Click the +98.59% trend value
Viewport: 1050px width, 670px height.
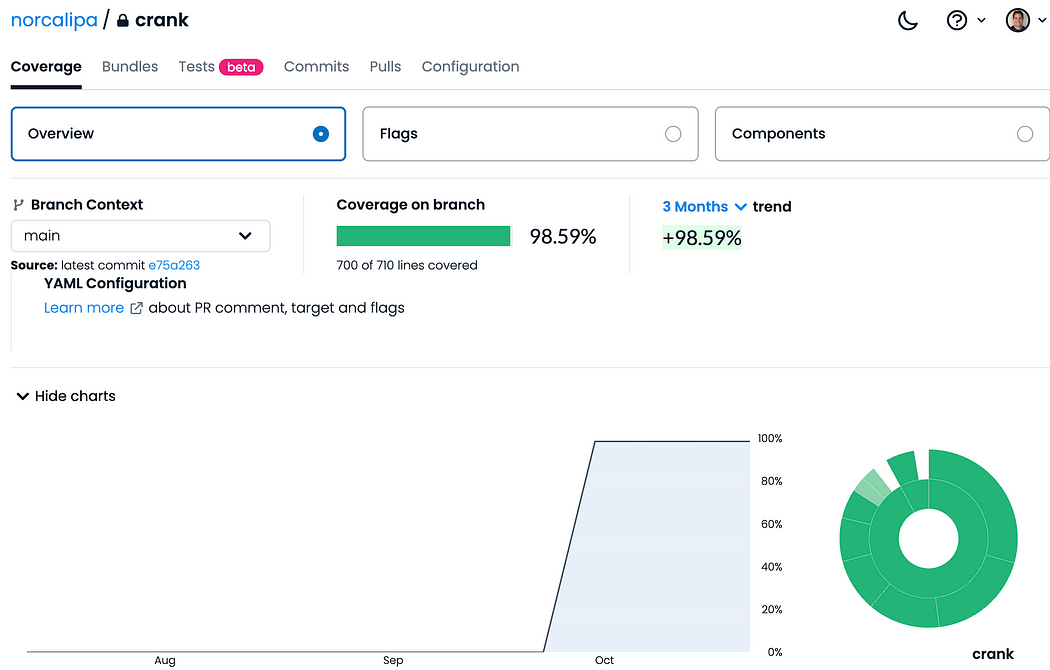[x=702, y=238]
